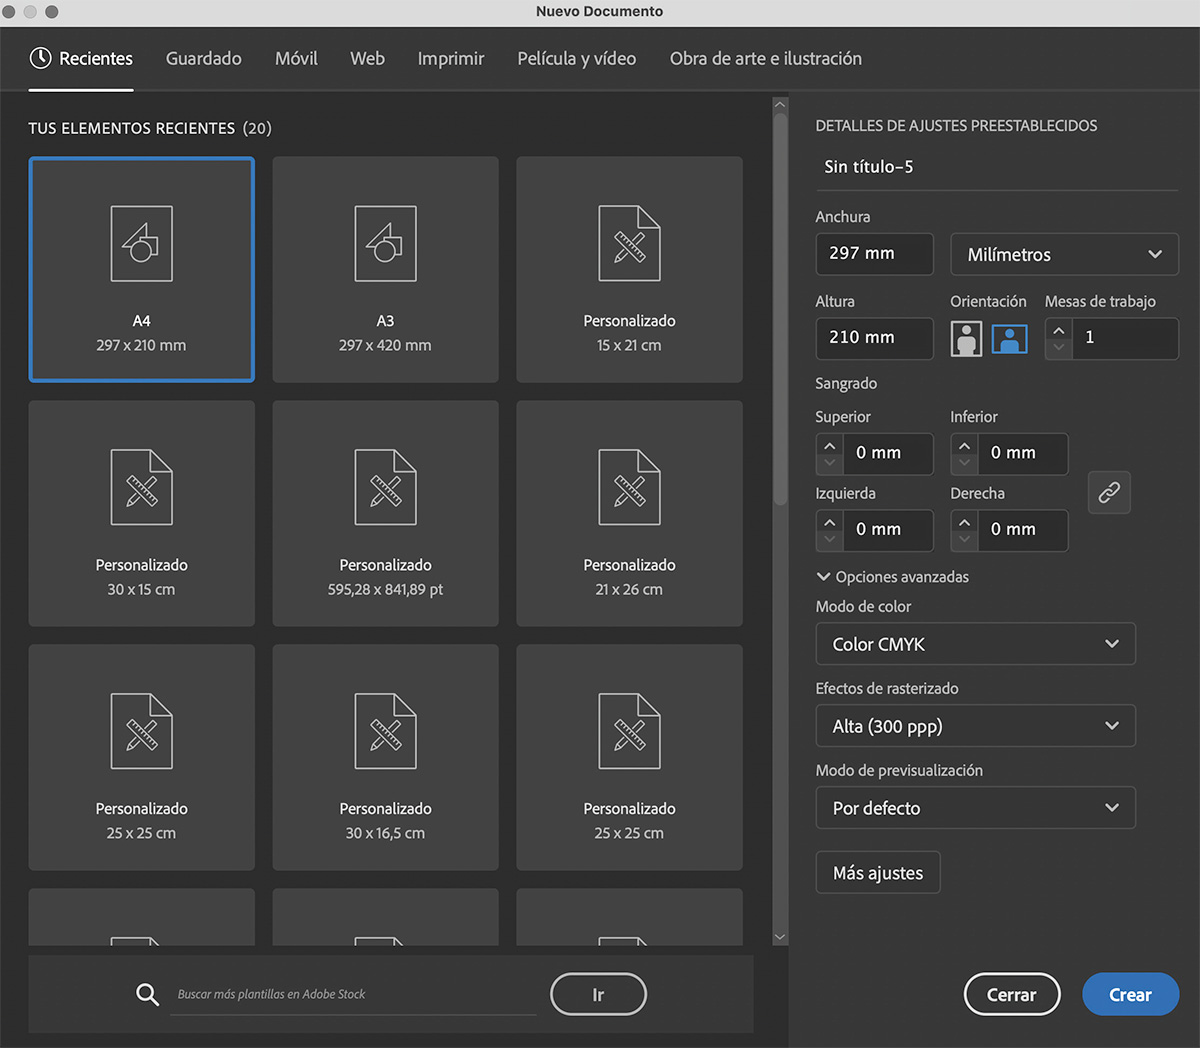Open the Por defecto preview dropdown

click(x=975, y=808)
